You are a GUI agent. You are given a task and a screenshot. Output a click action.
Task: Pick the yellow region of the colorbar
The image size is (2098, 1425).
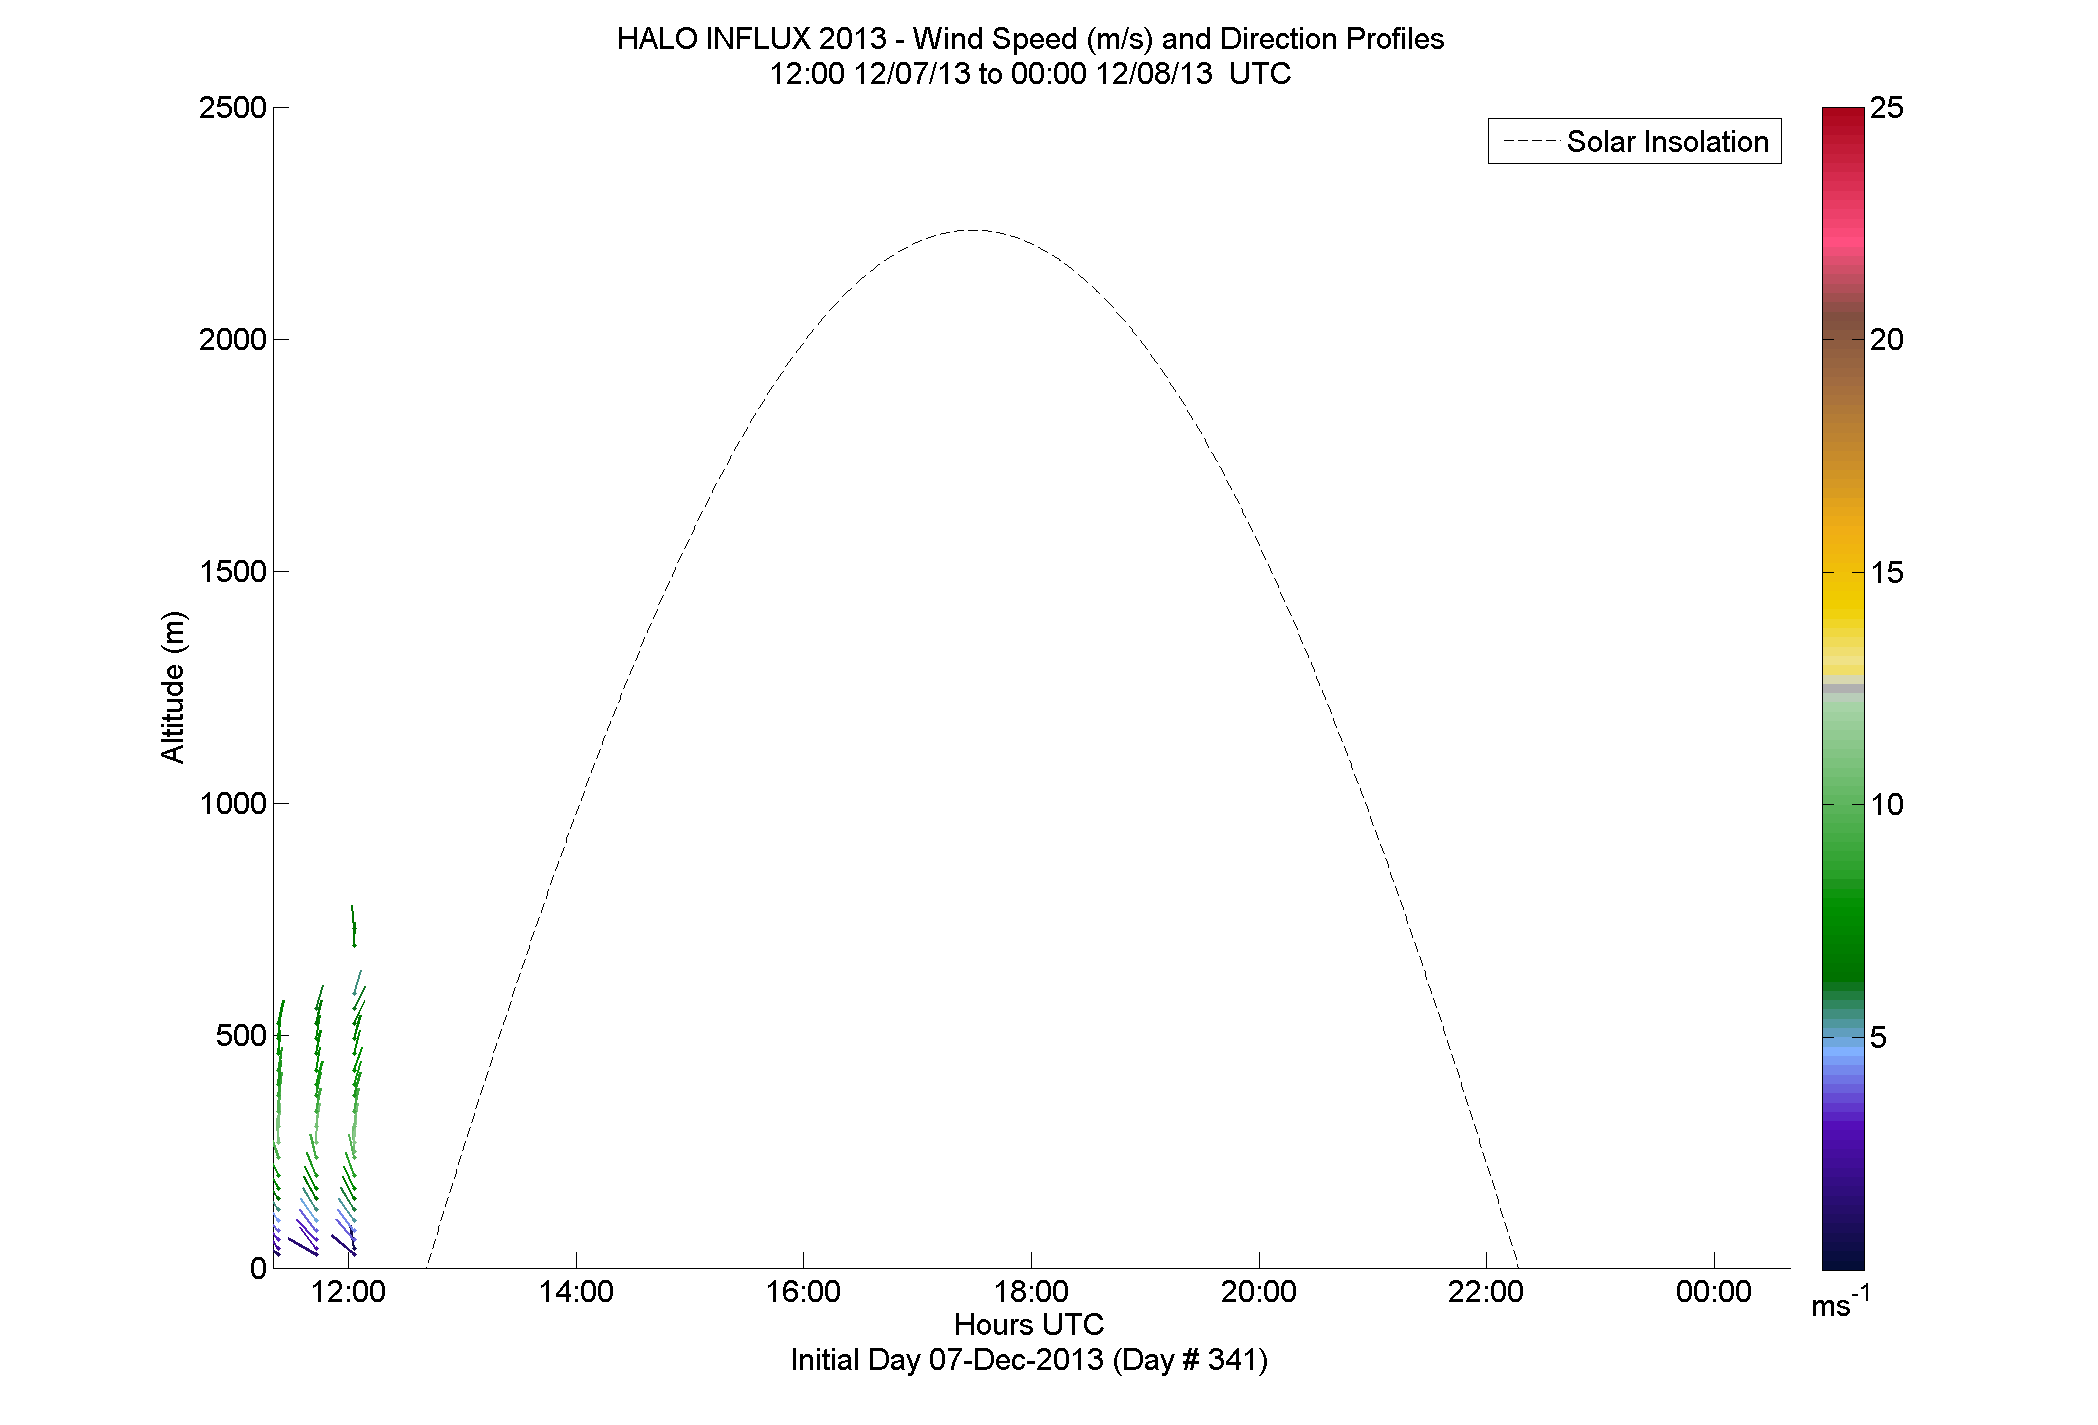(x=1843, y=605)
